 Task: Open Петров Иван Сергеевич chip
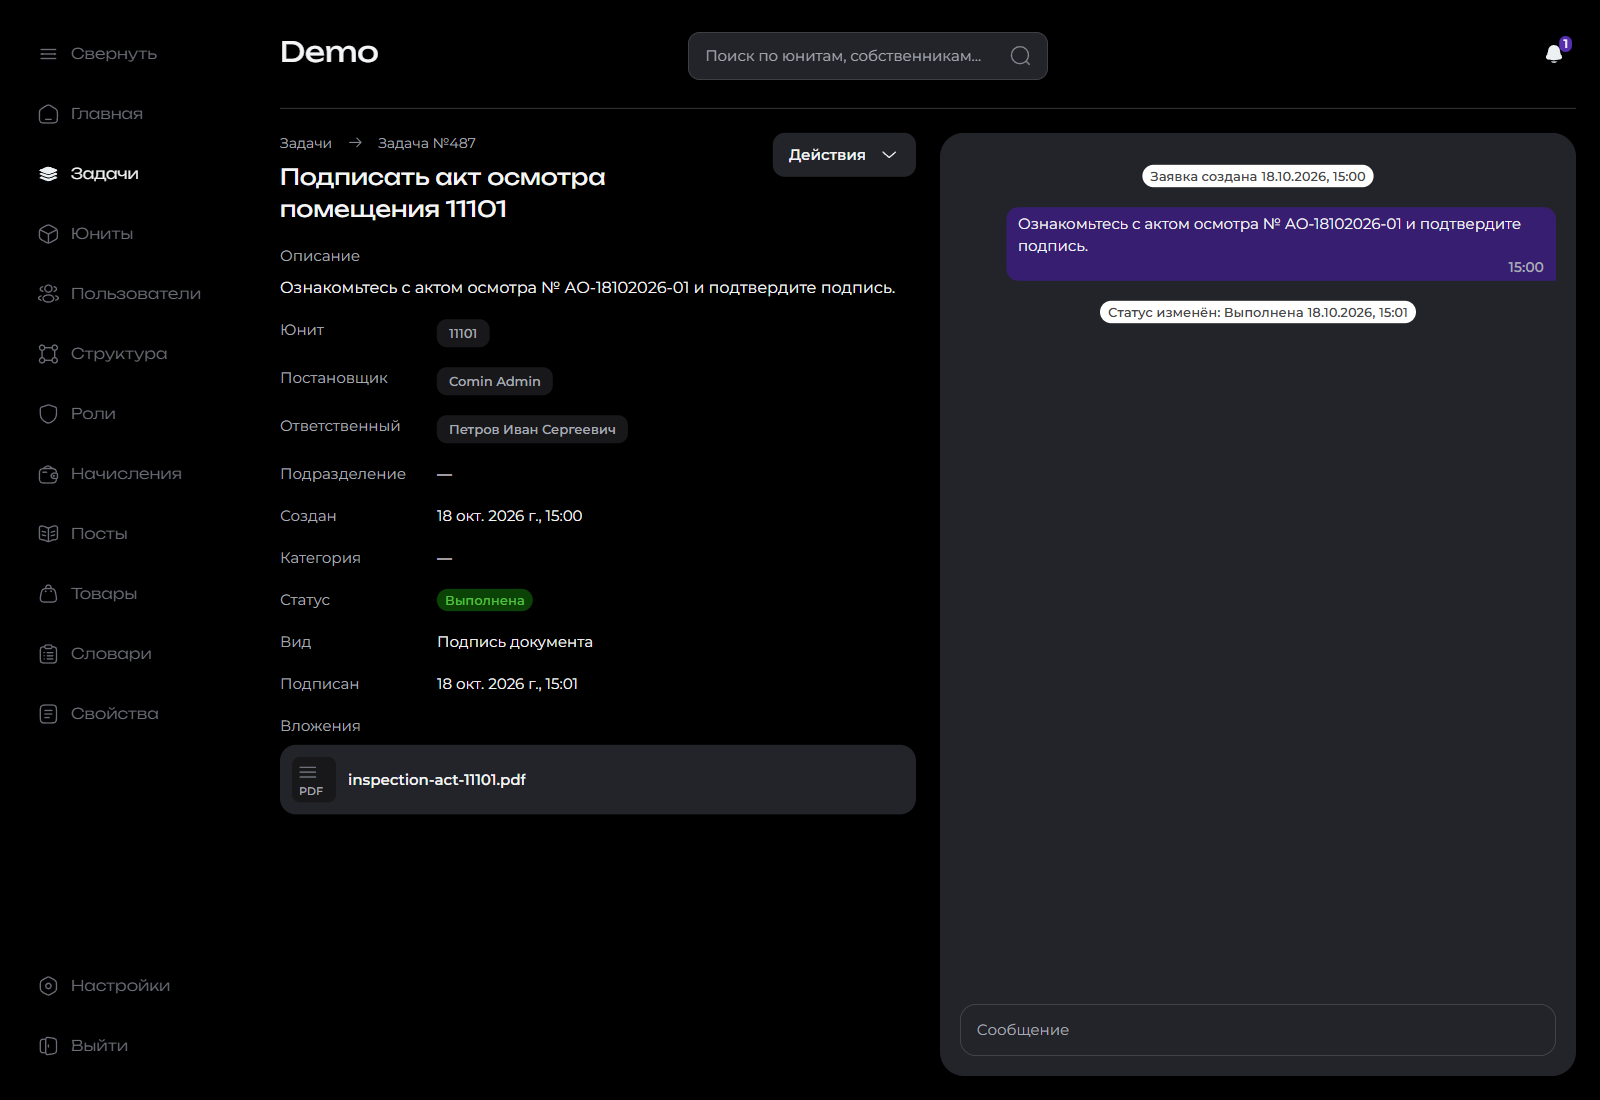[x=532, y=429]
